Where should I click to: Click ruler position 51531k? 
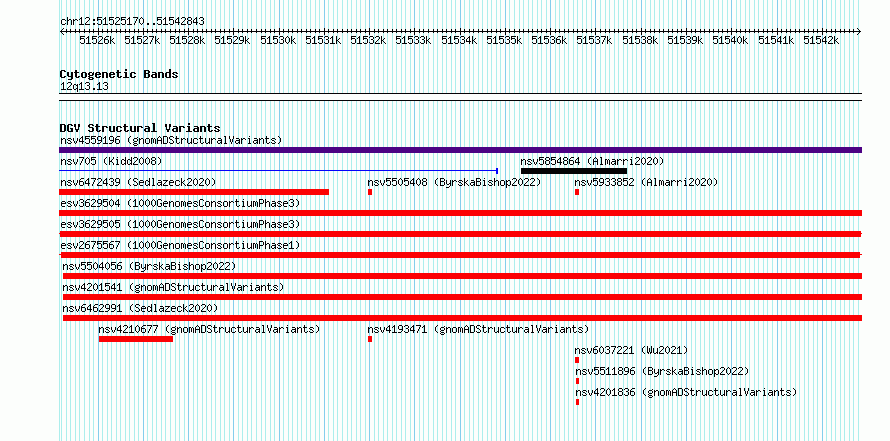point(324,40)
